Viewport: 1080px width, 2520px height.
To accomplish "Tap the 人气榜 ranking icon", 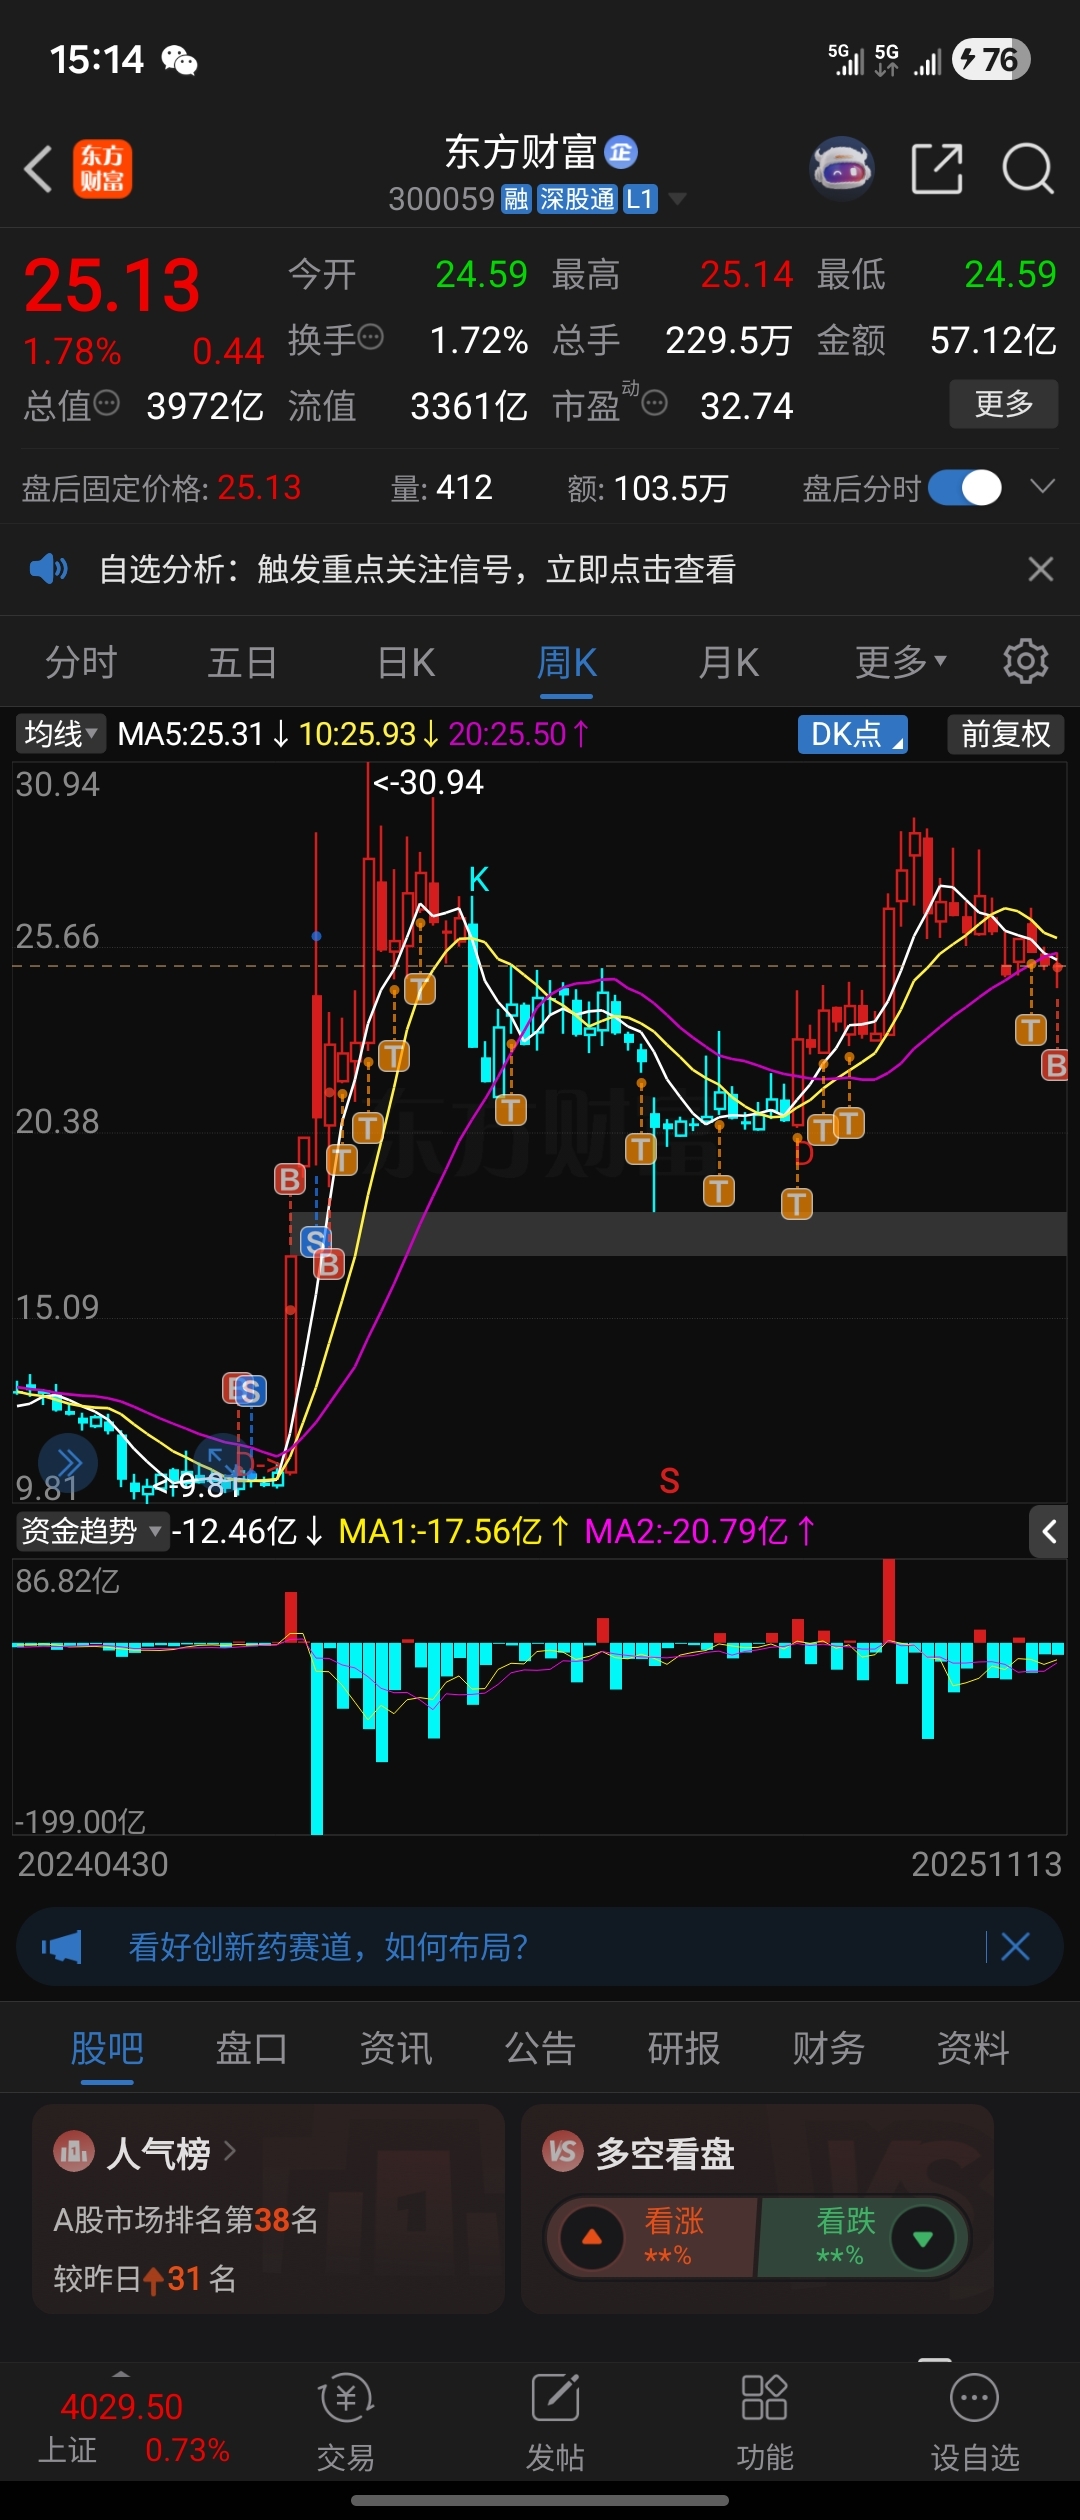I will [74, 2151].
